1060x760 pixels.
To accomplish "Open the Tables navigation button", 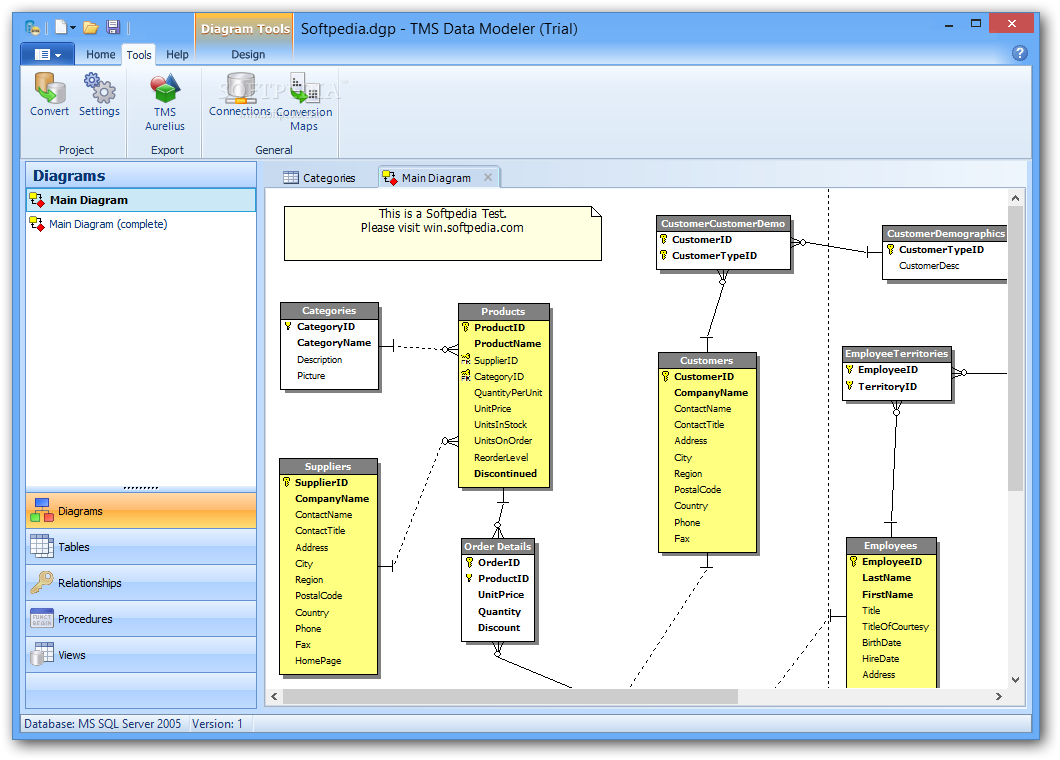I will click(x=141, y=546).
